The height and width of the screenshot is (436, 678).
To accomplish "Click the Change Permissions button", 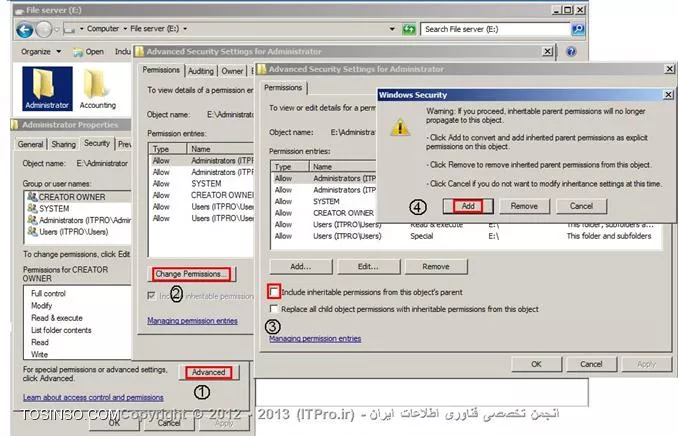I will pyautogui.click(x=191, y=274).
